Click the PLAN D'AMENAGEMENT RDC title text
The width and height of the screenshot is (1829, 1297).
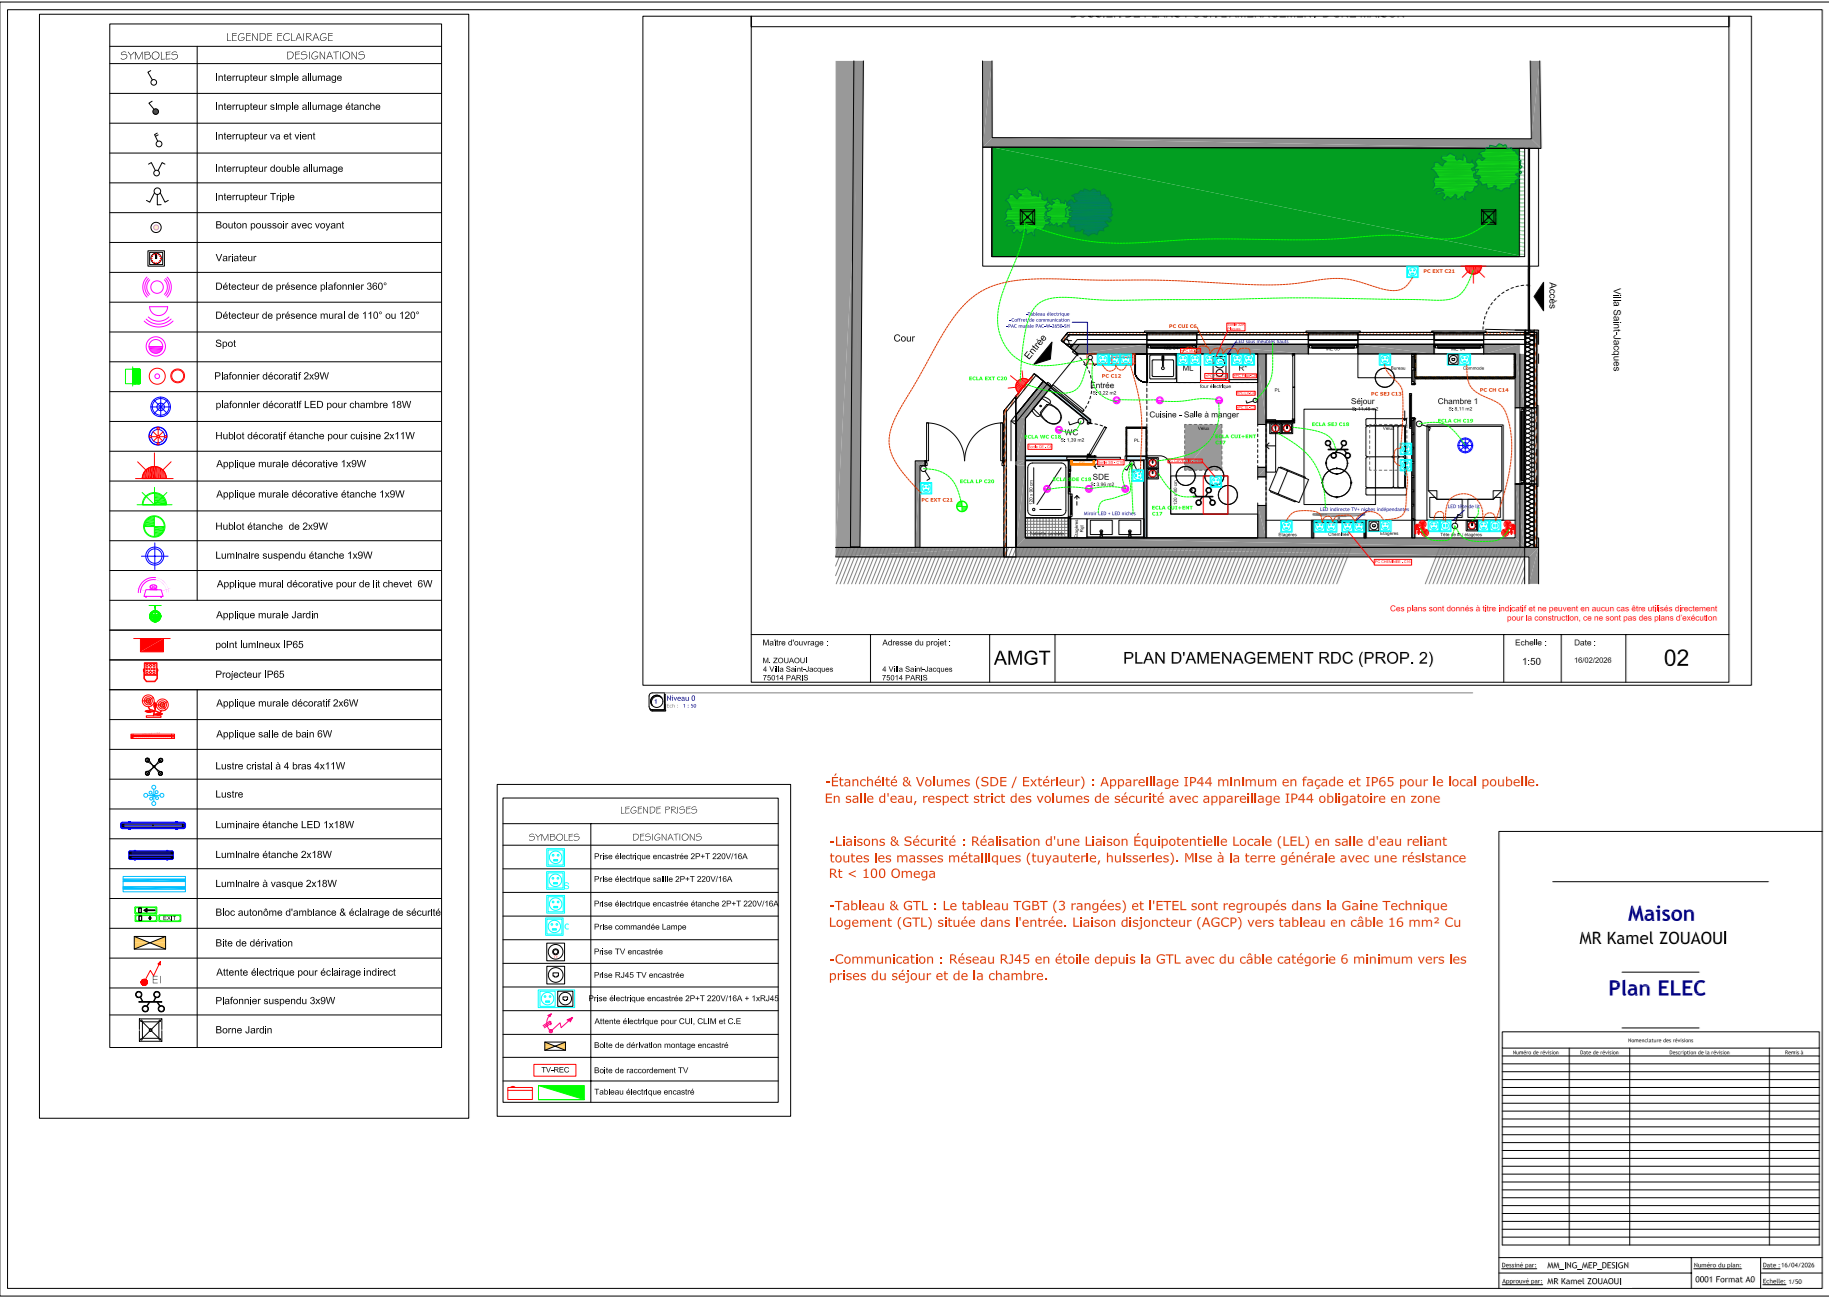pyautogui.click(x=1277, y=658)
